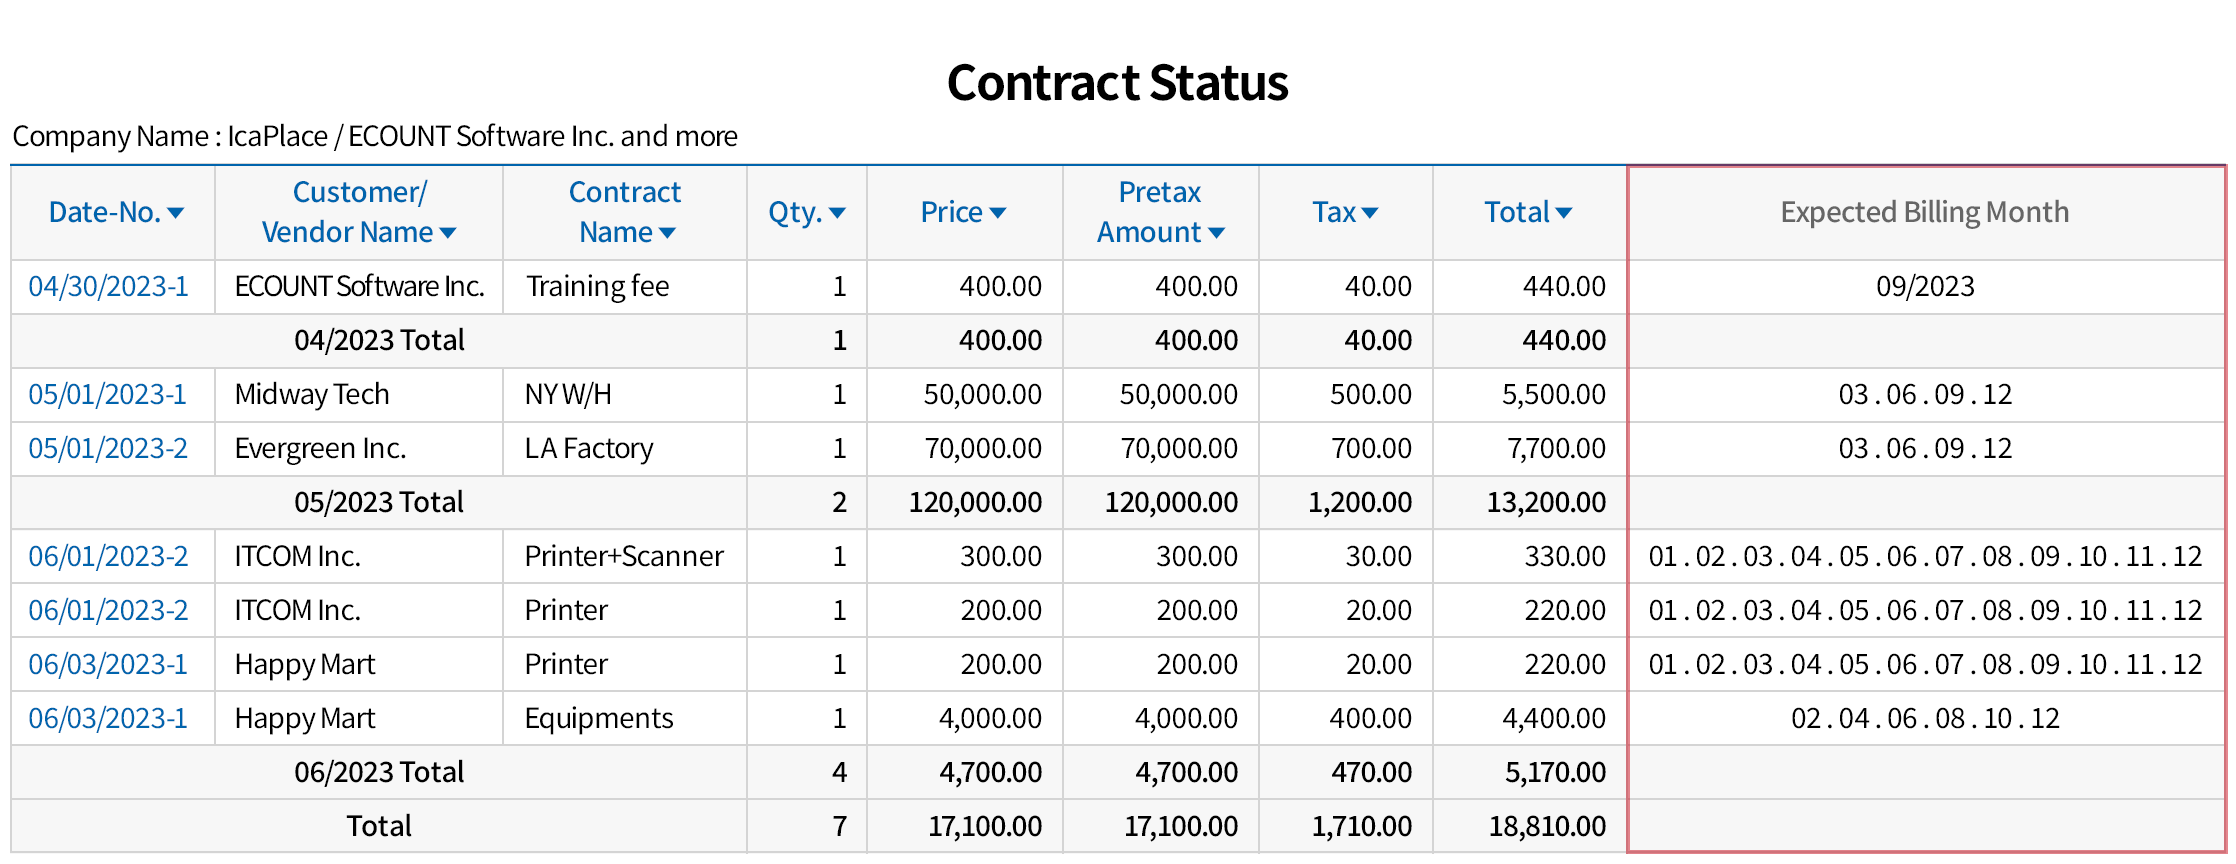Open the 06/01/2023-2 Printer+Scanner contract link
2236x864 pixels.
click(x=108, y=557)
